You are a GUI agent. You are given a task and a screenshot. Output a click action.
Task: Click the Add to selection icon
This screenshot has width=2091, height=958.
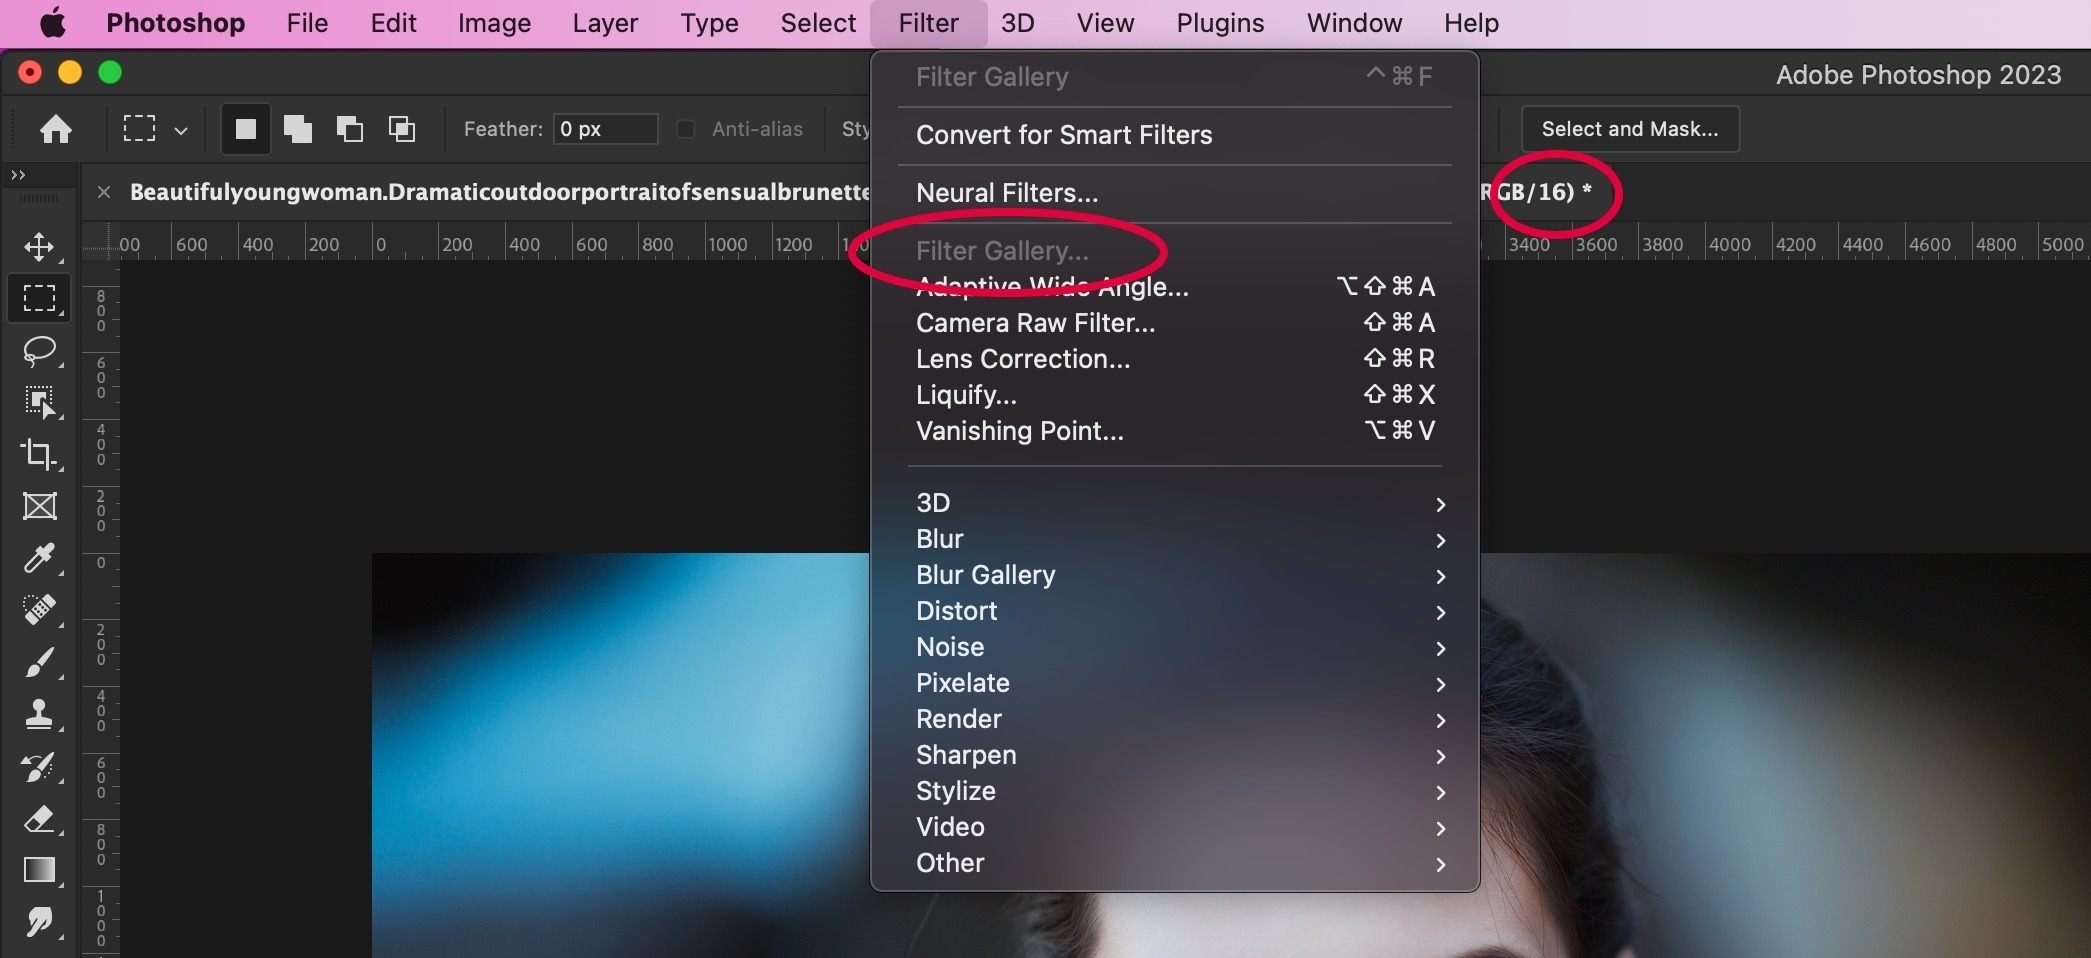coord(297,129)
